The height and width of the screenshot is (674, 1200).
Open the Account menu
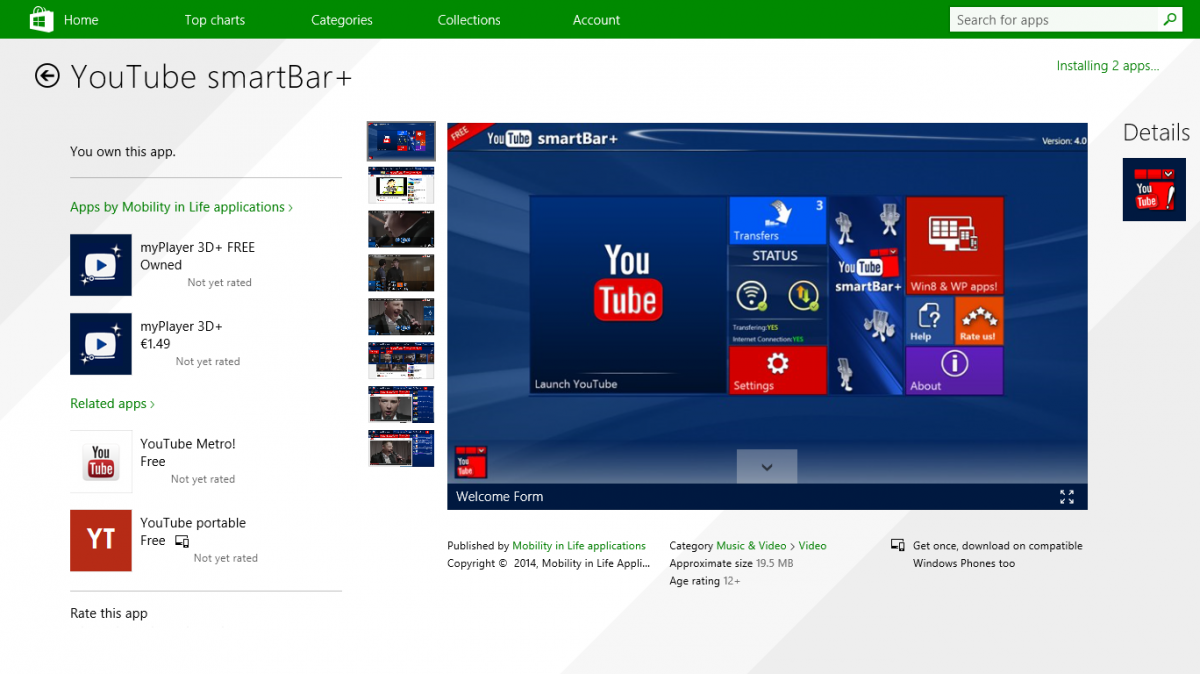(597, 20)
